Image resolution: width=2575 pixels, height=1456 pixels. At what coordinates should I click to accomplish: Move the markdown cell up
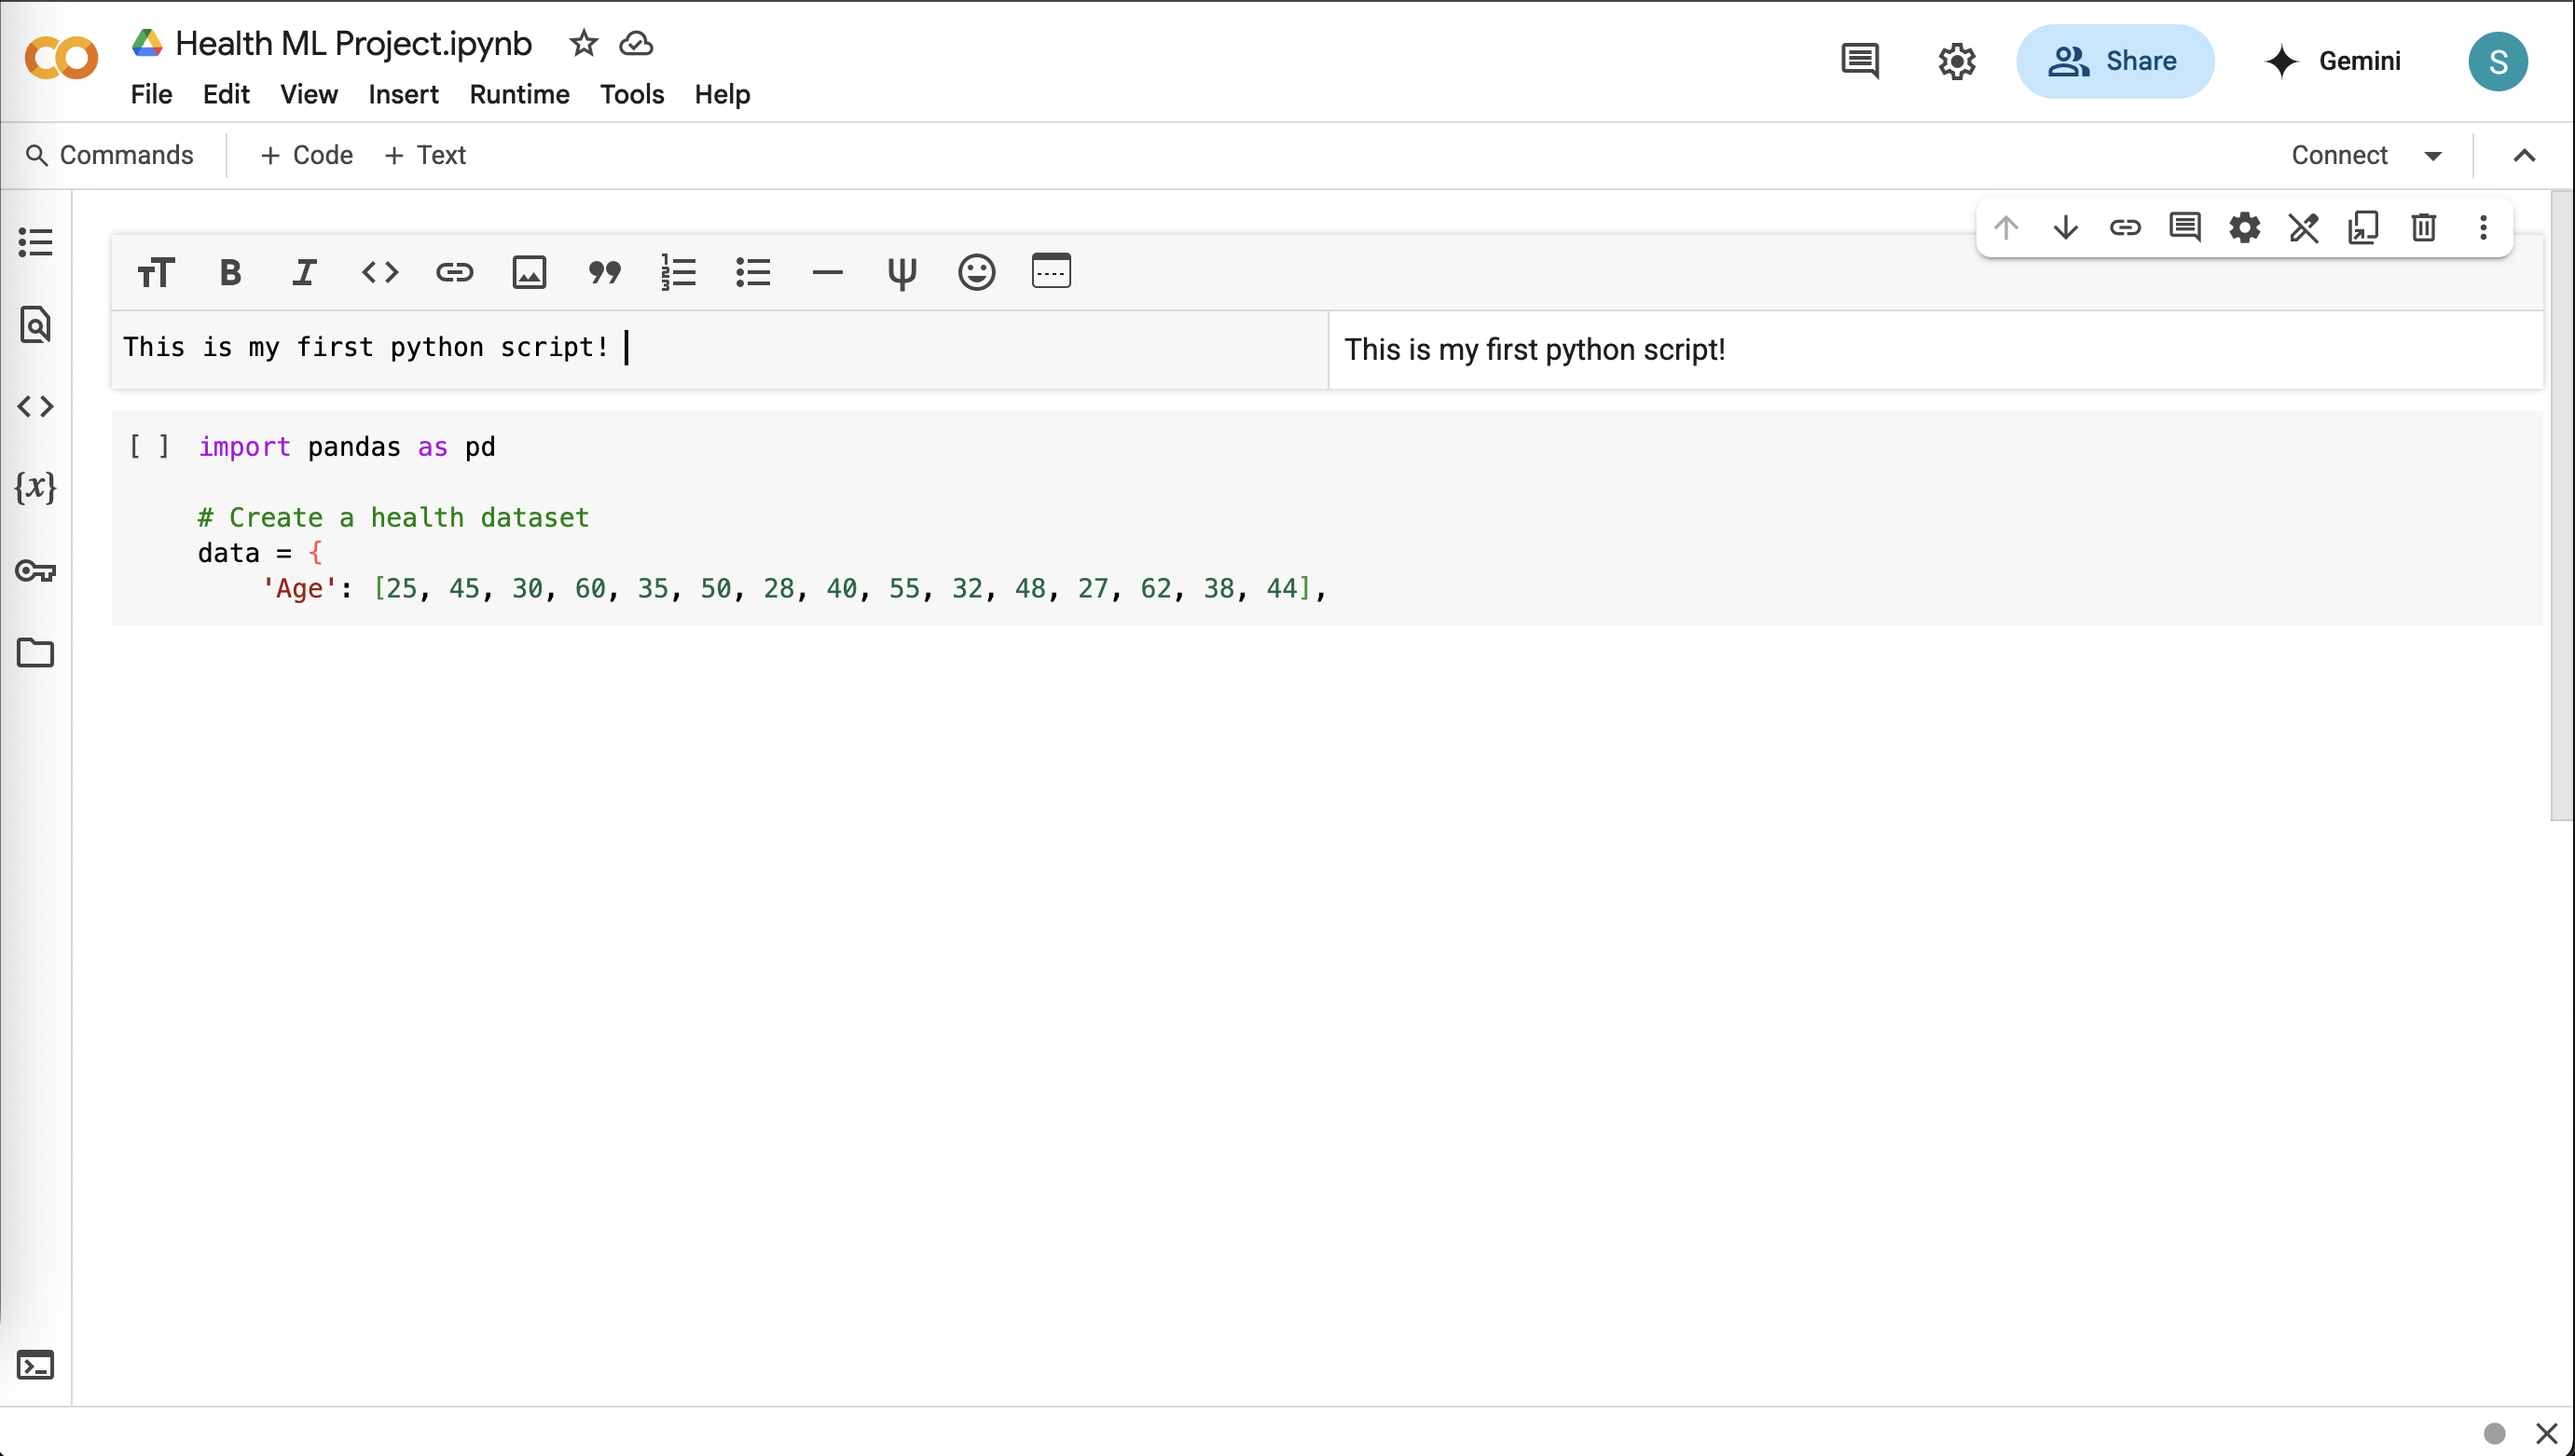(2006, 227)
